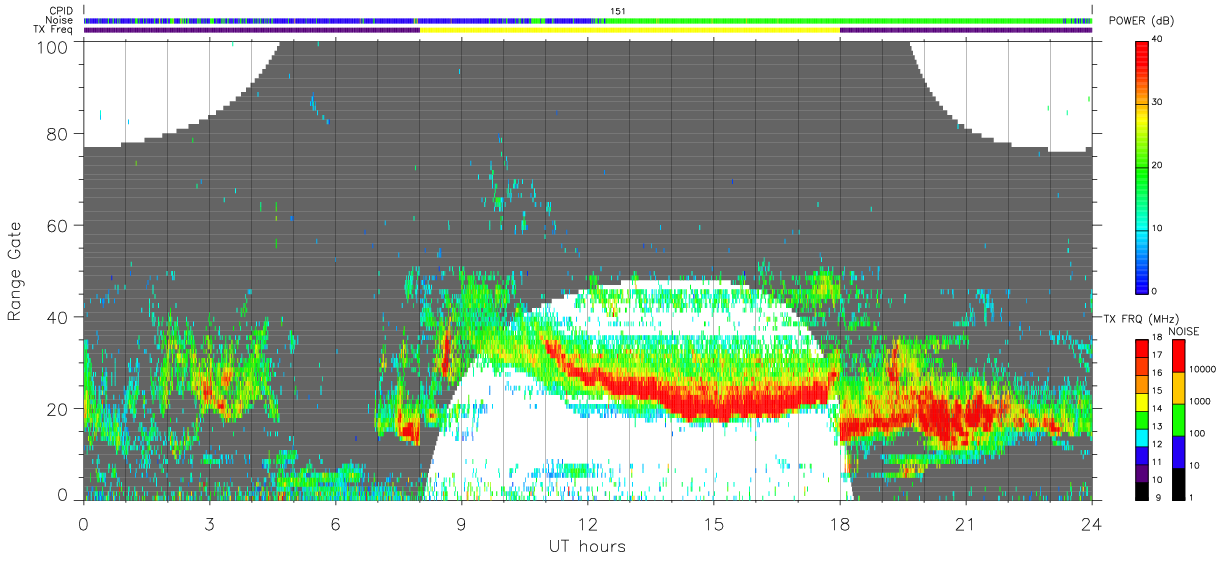Click the range gate tick label 80
1228x567 pixels.
tap(58, 134)
